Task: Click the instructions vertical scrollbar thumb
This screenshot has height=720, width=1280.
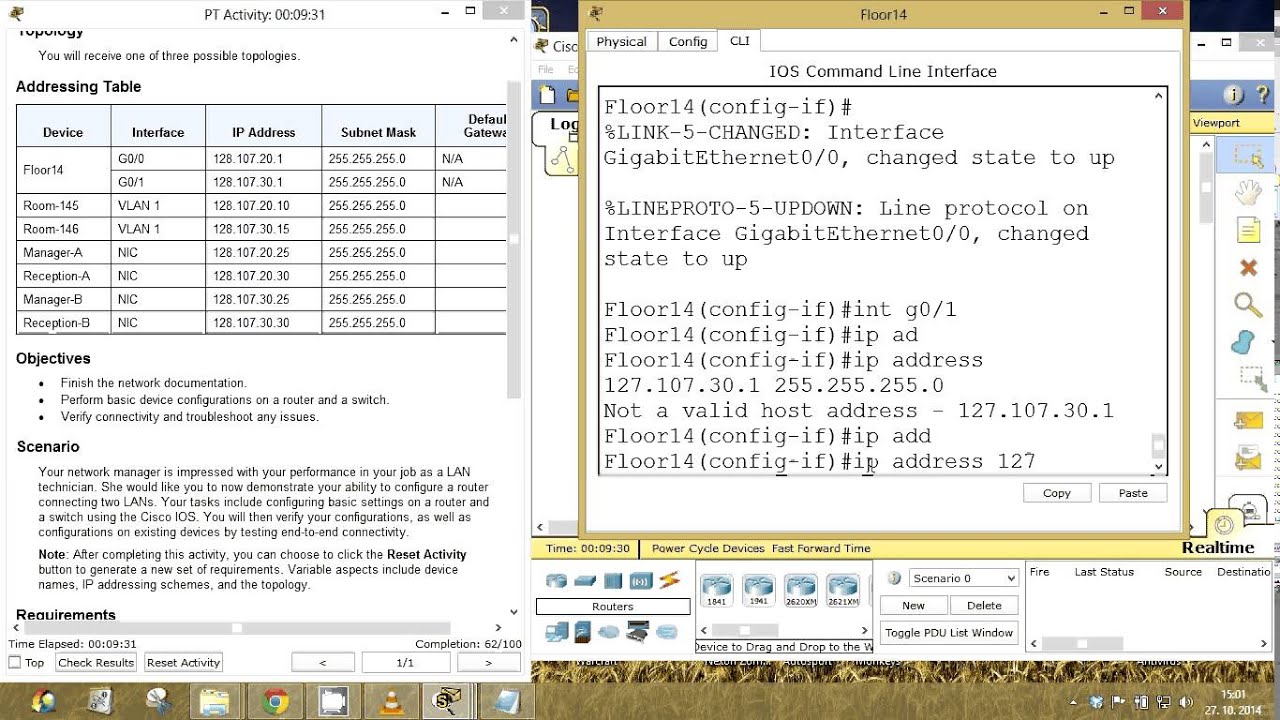Action: (x=514, y=238)
